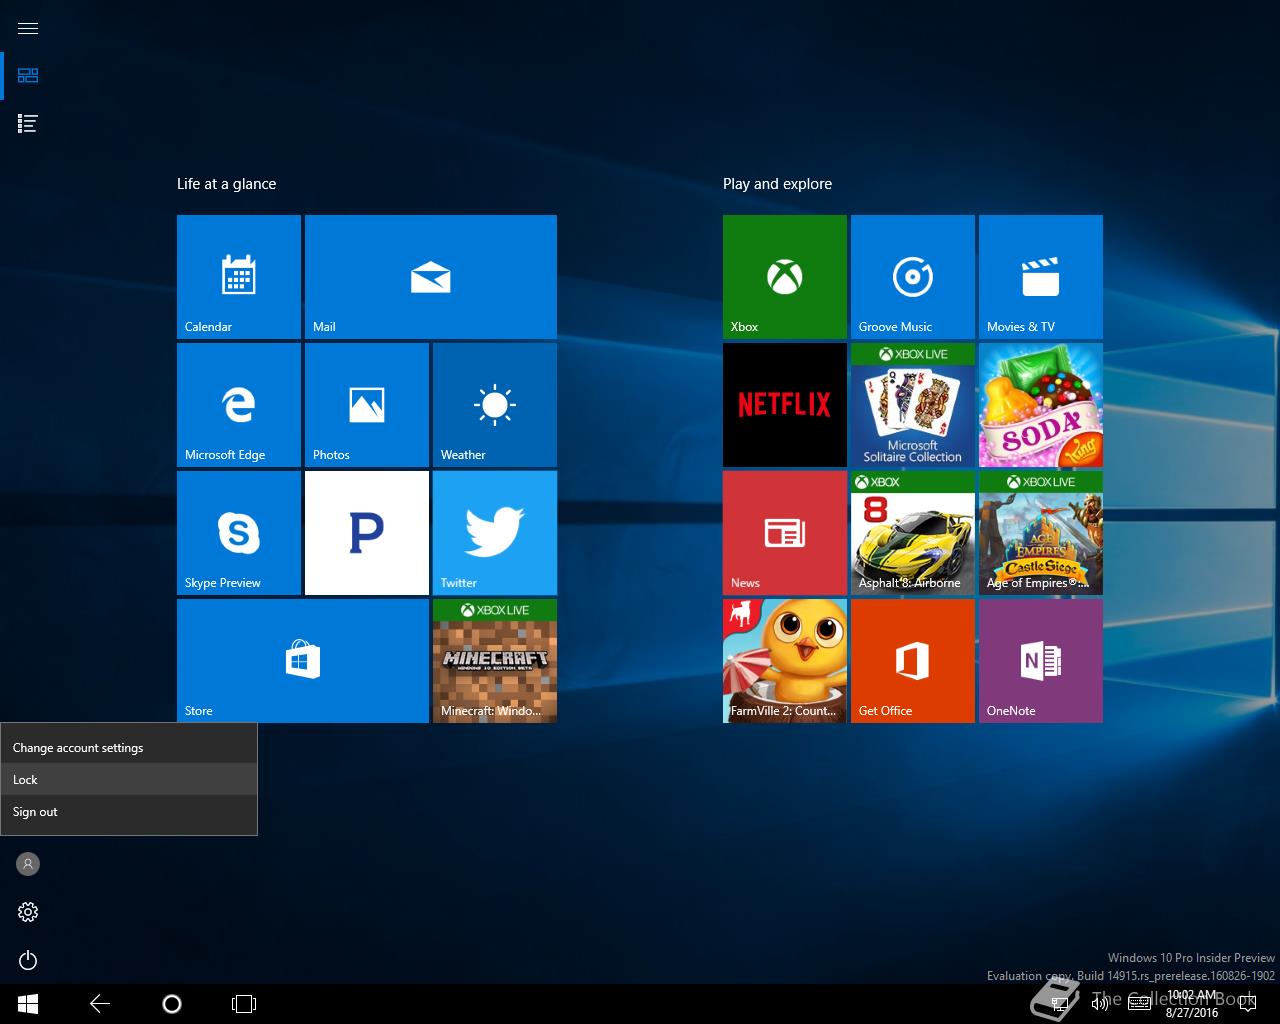
Task: Open the user account icon
Action: (x=28, y=864)
